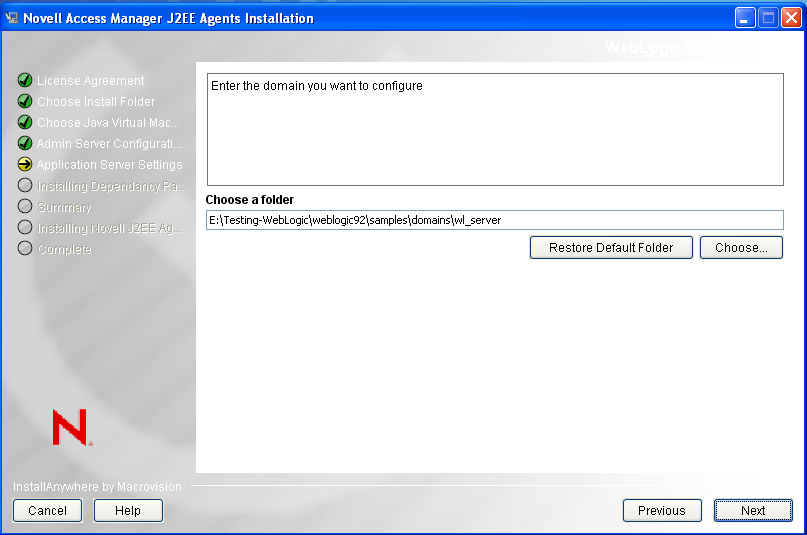
Task: Select the Summary step label
Action: 64,207
